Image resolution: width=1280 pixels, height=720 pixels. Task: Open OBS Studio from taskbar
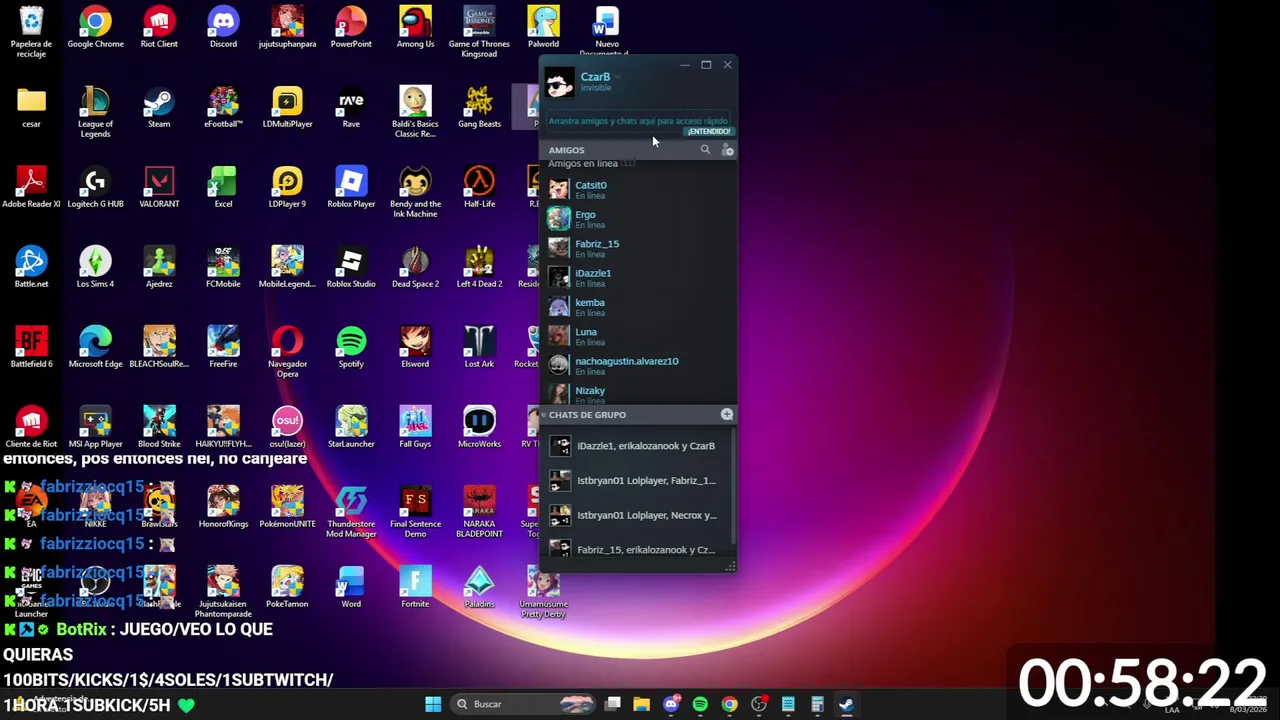point(759,704)
